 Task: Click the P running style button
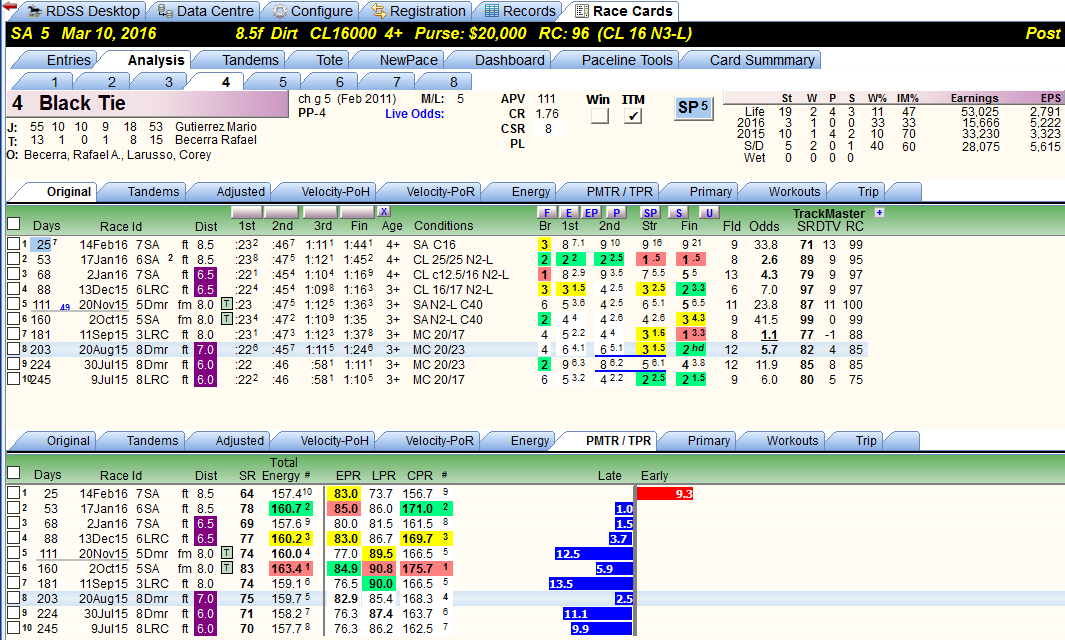click(615, 213)
